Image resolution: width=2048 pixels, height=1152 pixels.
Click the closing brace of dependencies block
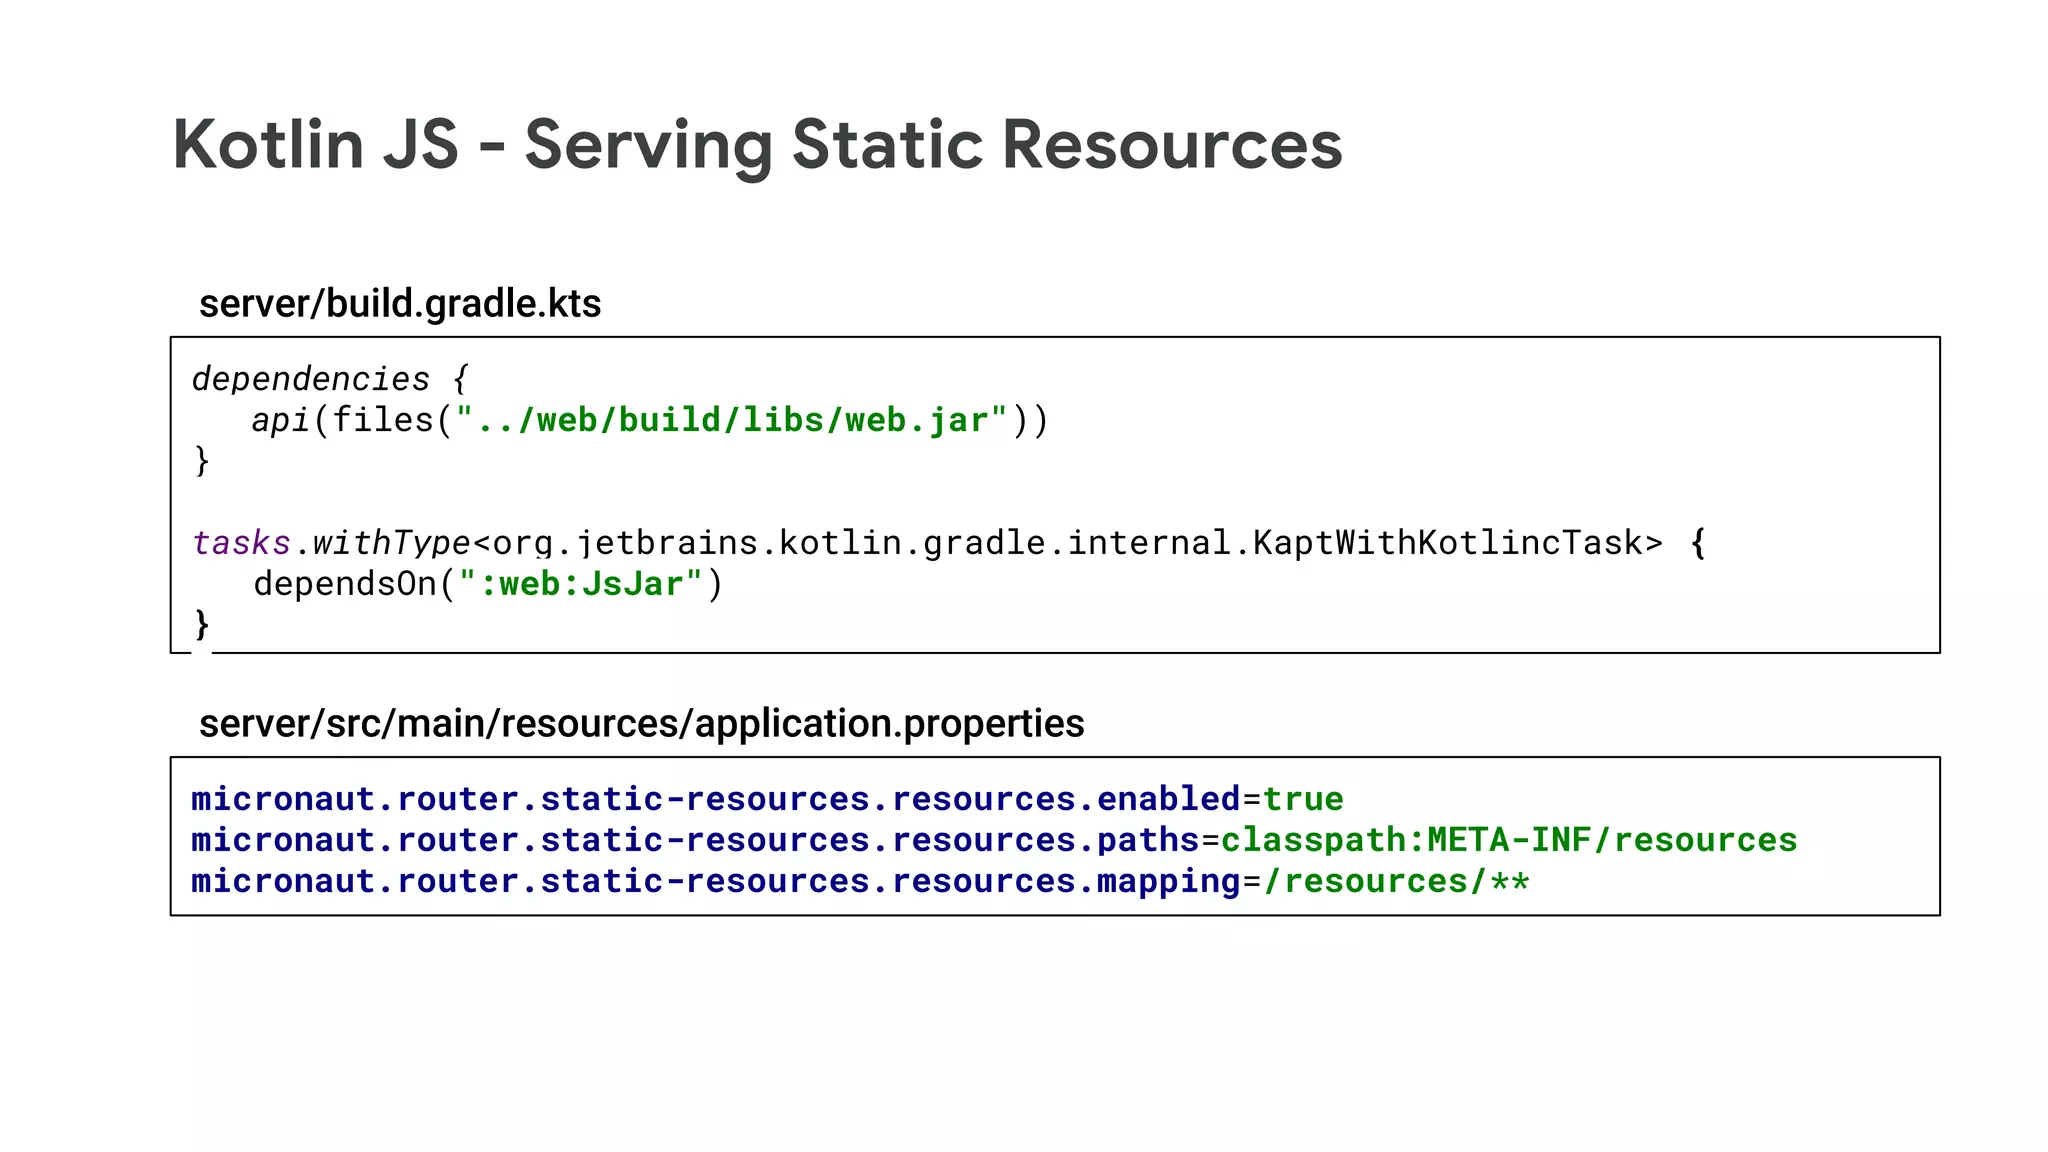[202, 461]
